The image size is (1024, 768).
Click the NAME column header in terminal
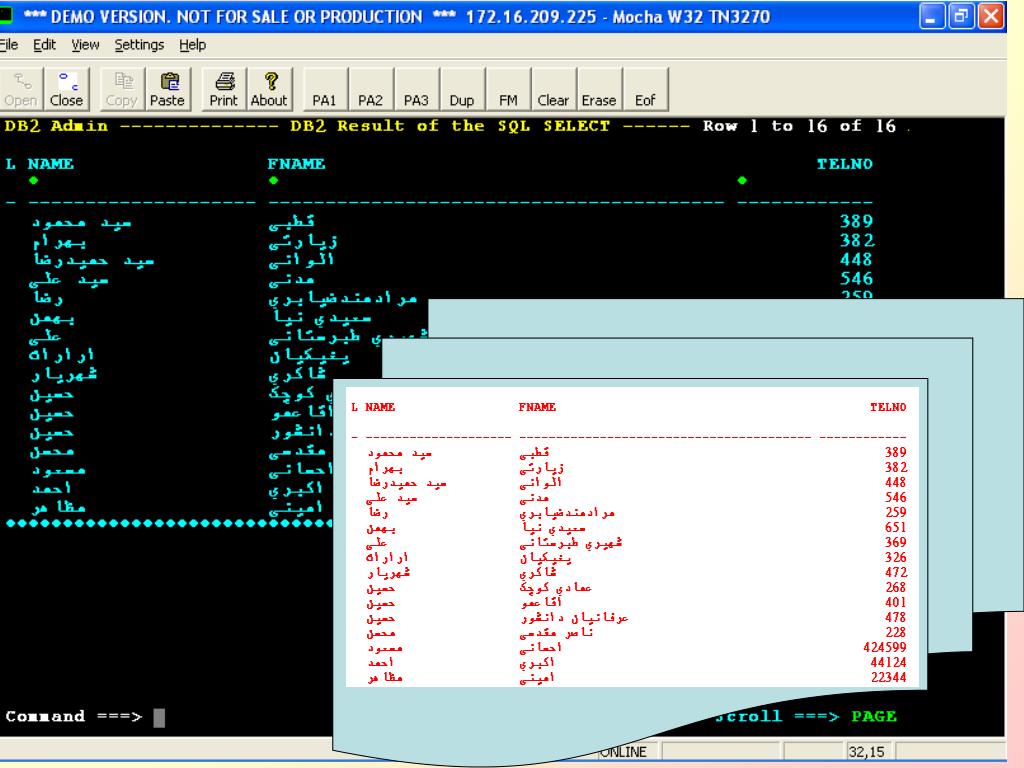tap(50, 164)
